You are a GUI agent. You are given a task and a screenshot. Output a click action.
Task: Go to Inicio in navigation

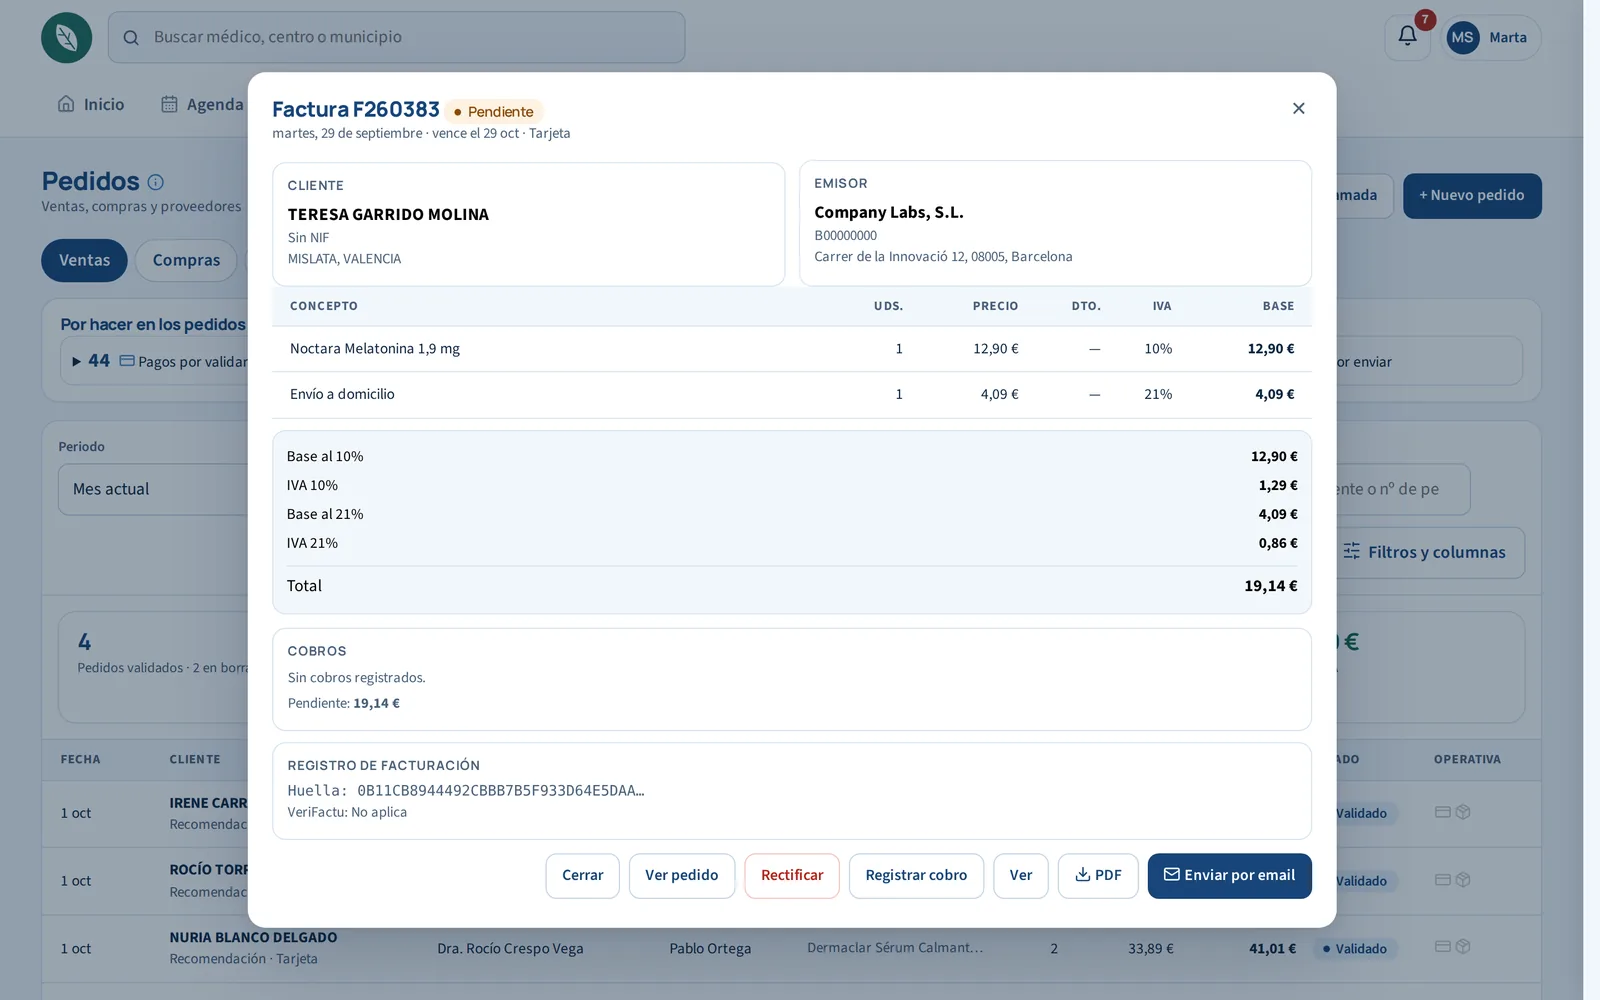point(91,104)
